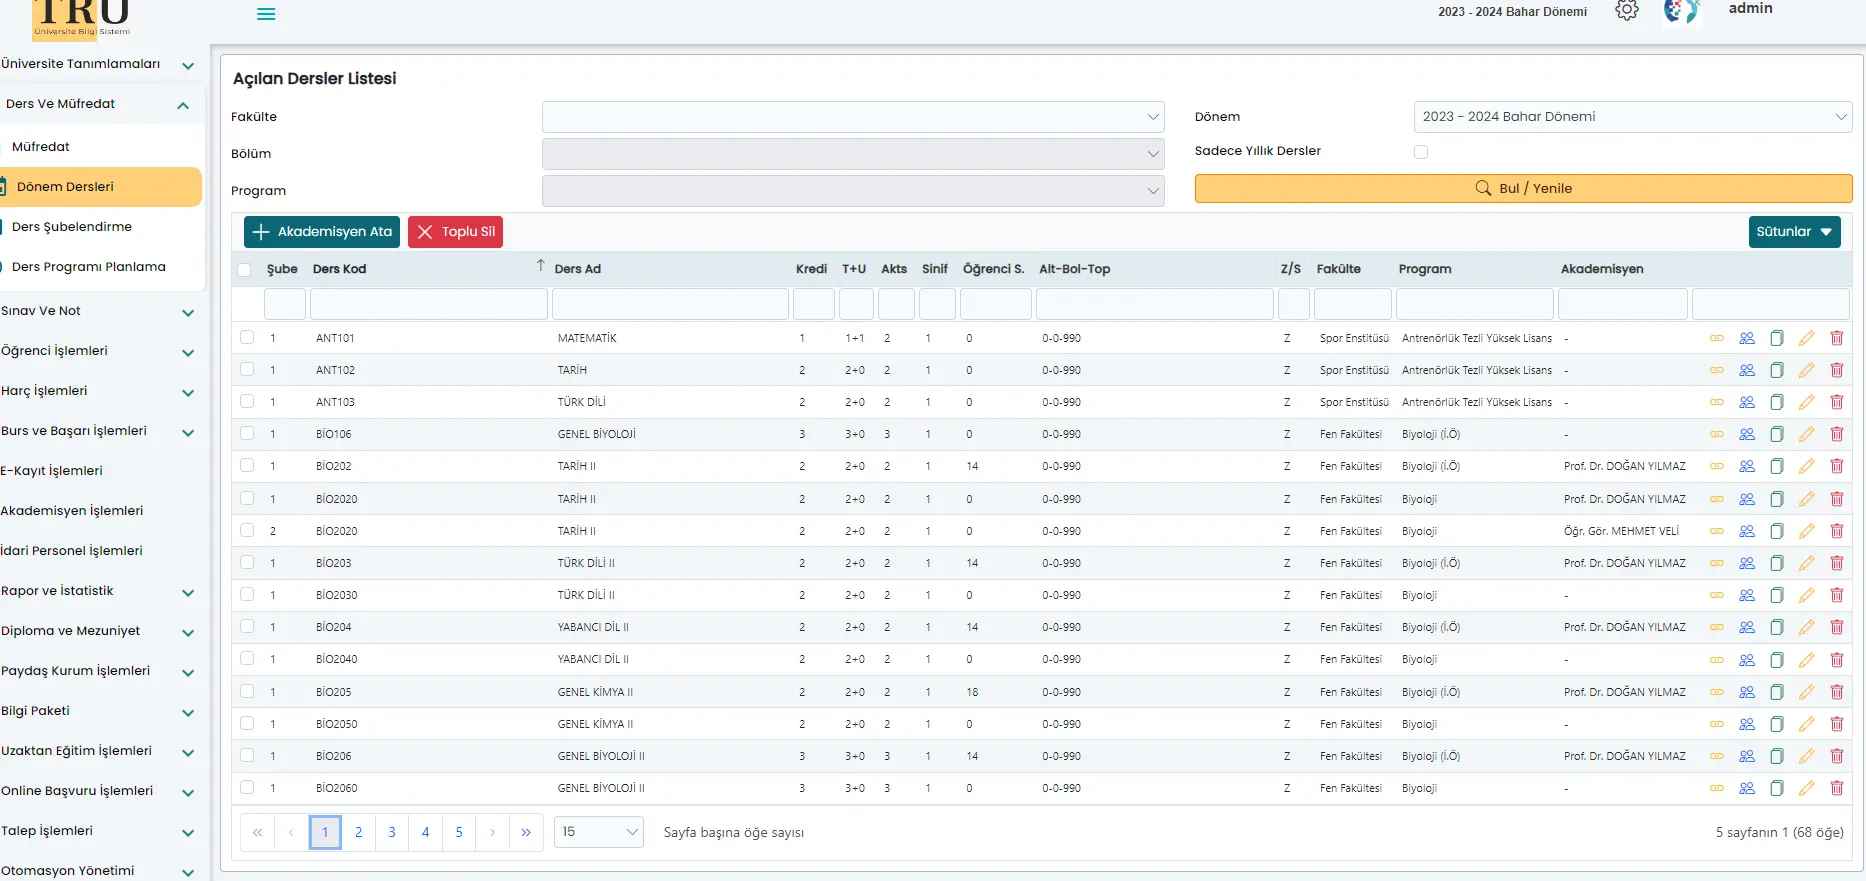The height and width of the screenshot is (881, 1866).
Task: Click link icon for ANT103 row
Action: pos(1716,402)
